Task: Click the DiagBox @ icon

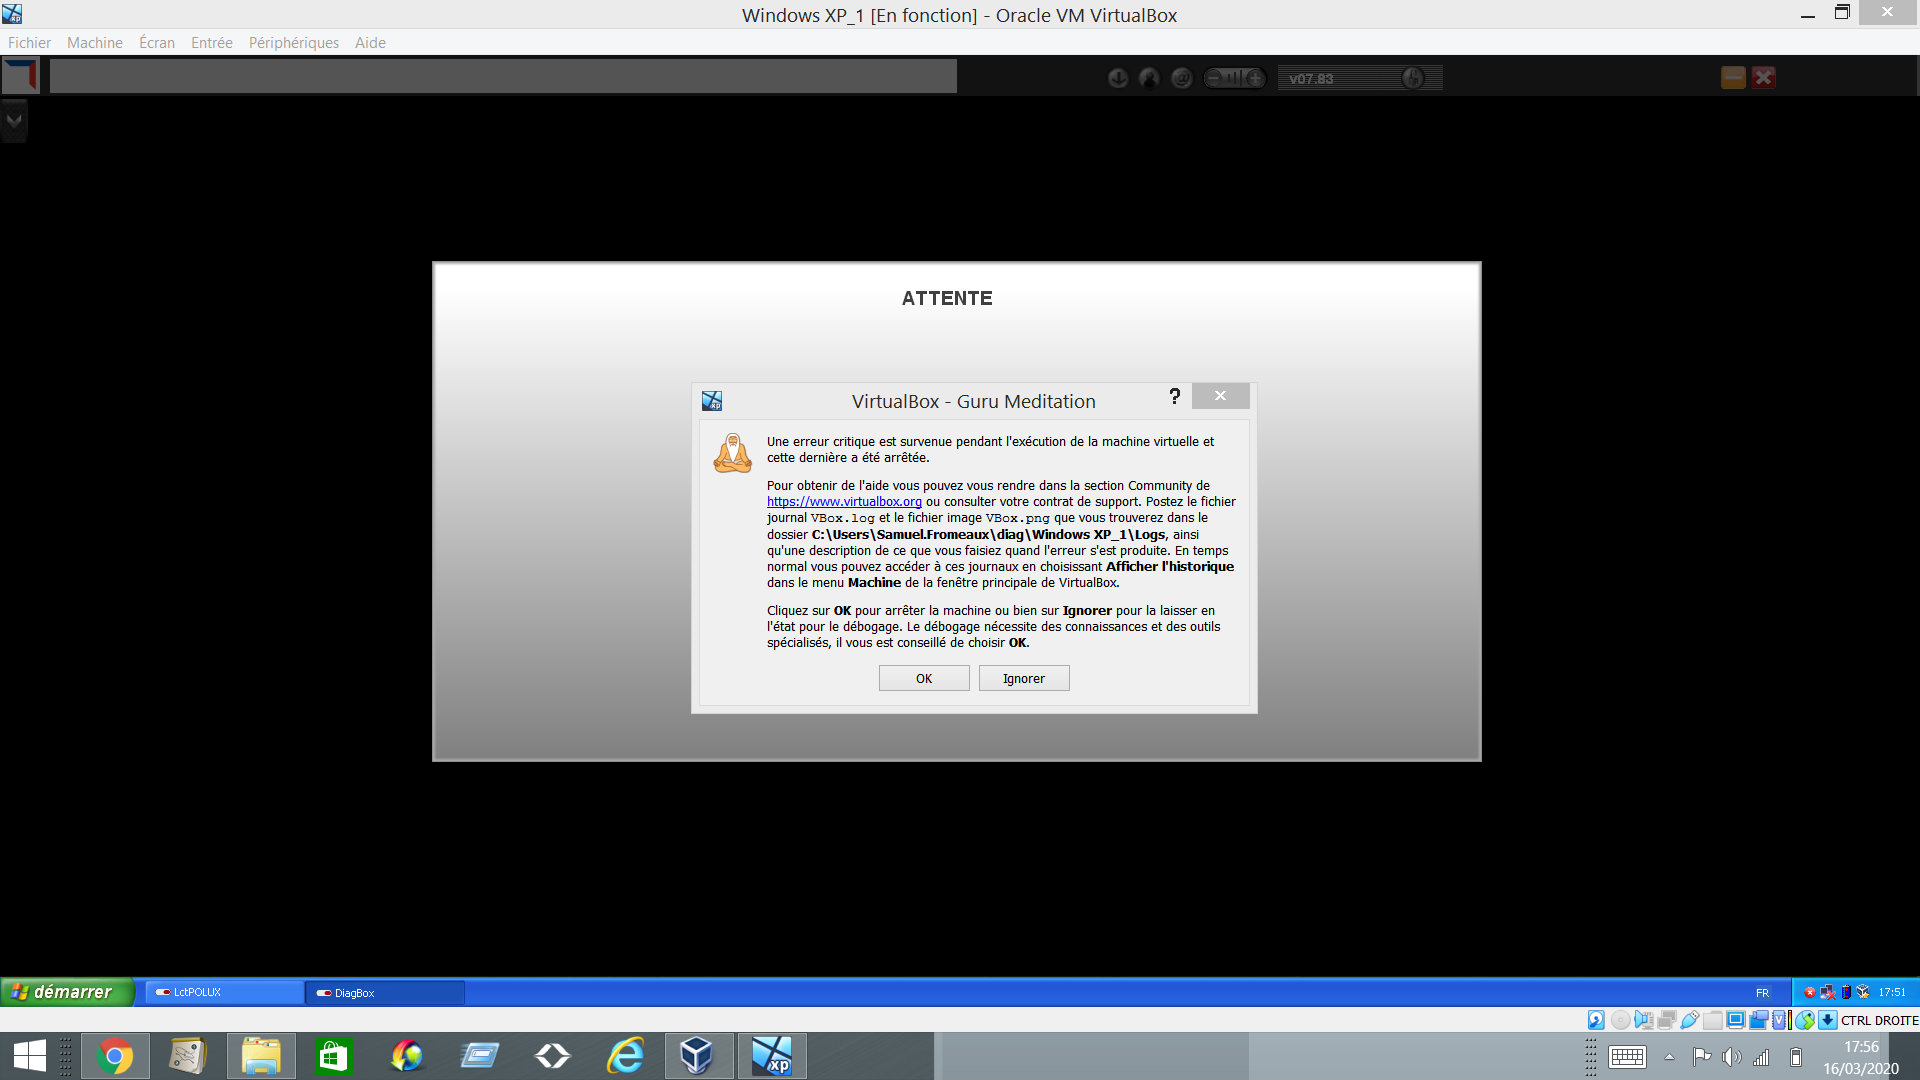Action: (1182, 78)
